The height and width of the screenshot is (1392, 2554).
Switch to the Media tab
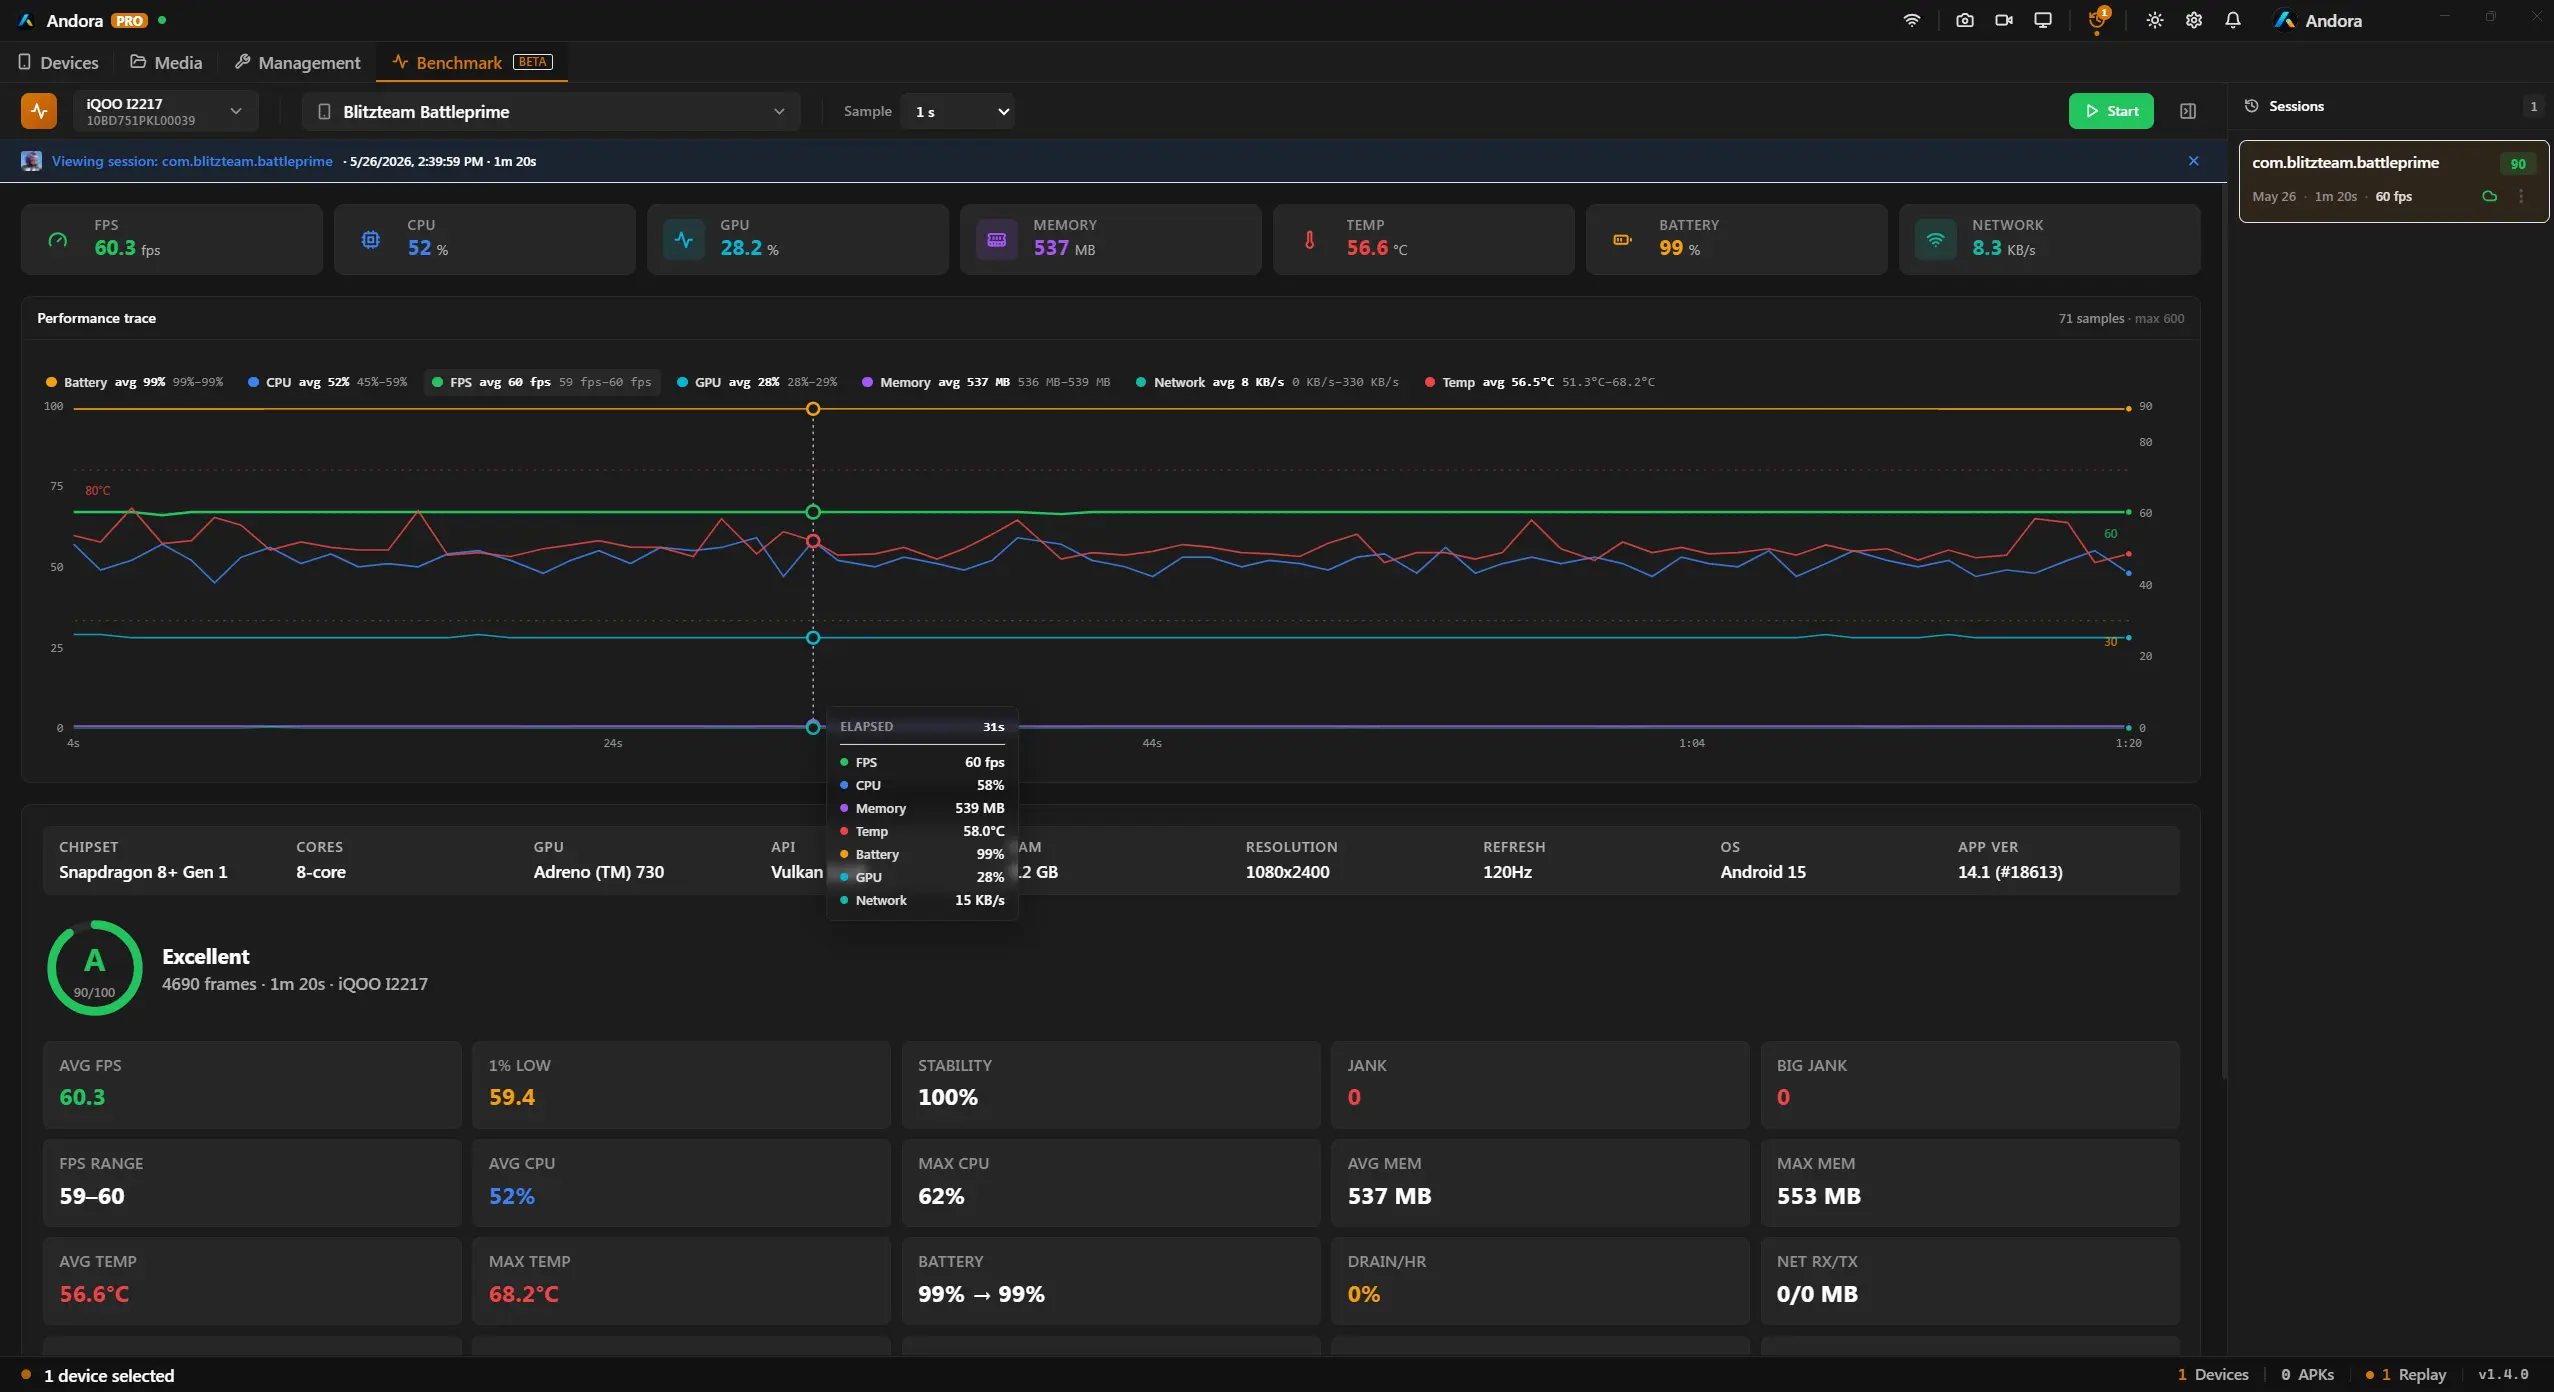click(x=166, y=62)
